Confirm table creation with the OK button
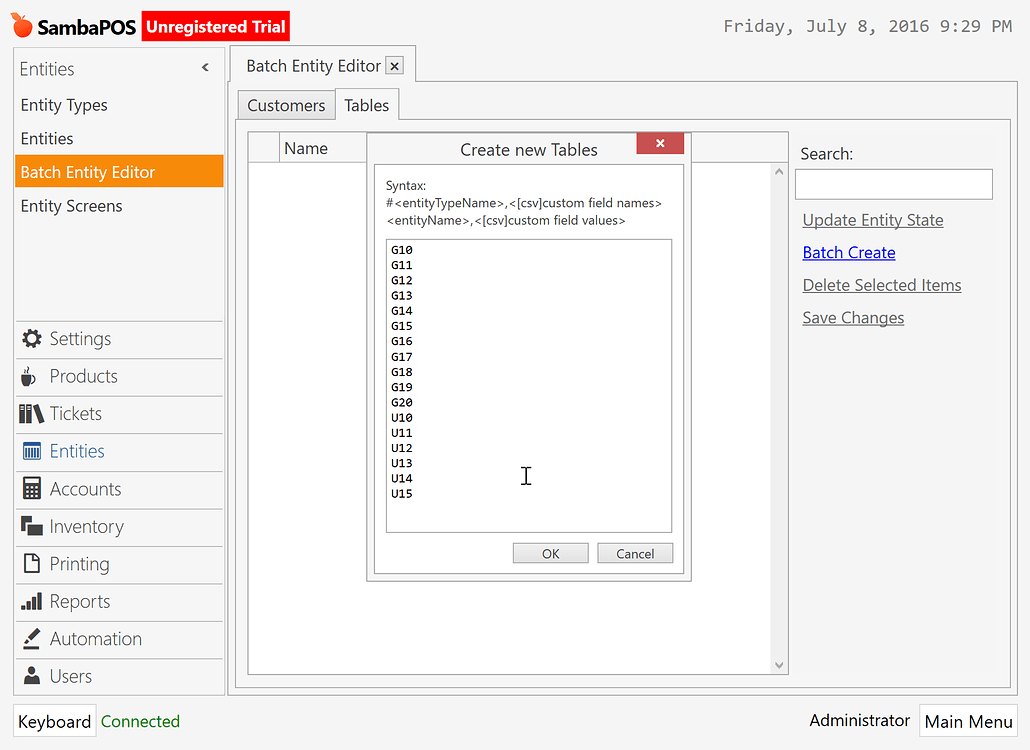 click(550, 552)
